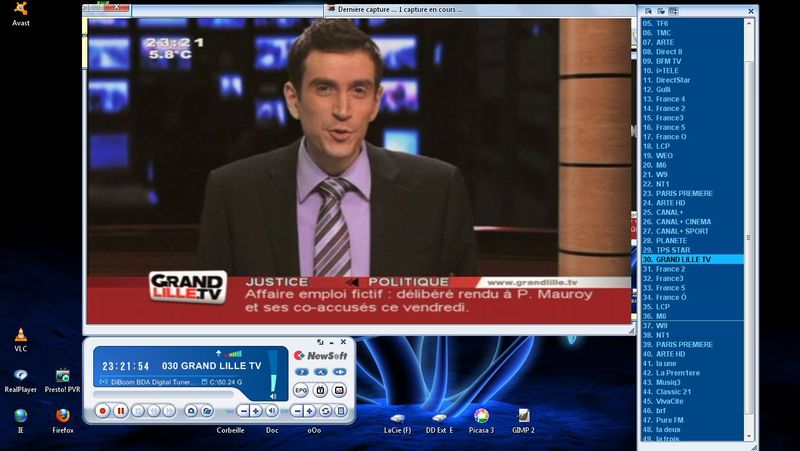
Task: Open the Presto! PVR desktop icon
Action: (62, 381)
